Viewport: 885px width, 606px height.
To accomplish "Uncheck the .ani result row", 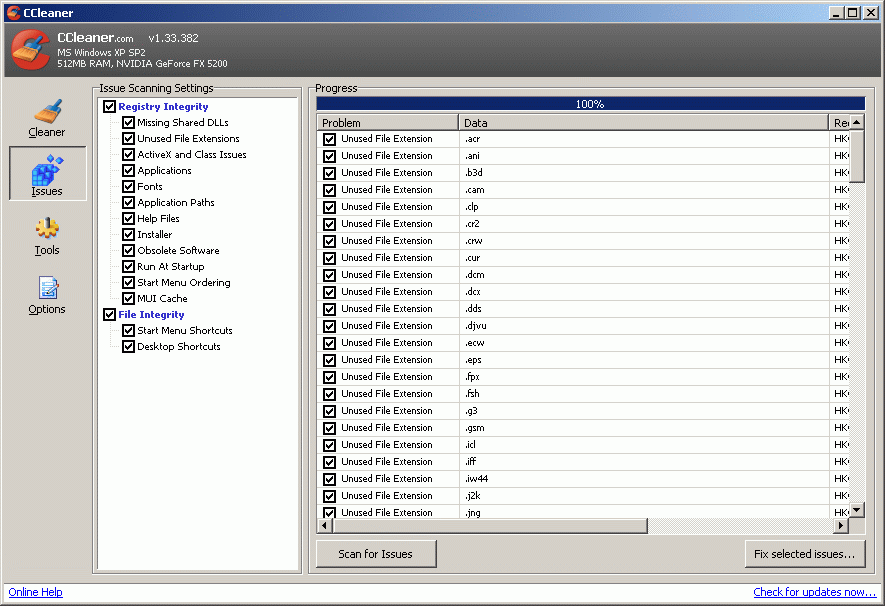I will [x=330, y=156].
